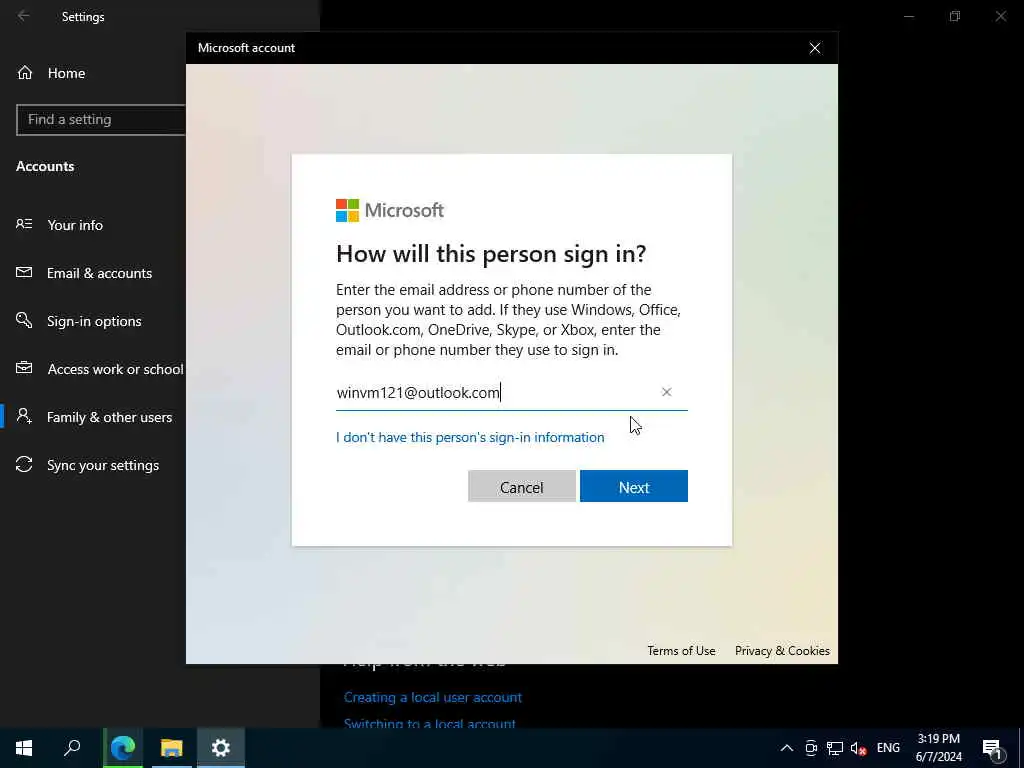
Task: Click the Settings back arrow
Action: coord(24,16)
